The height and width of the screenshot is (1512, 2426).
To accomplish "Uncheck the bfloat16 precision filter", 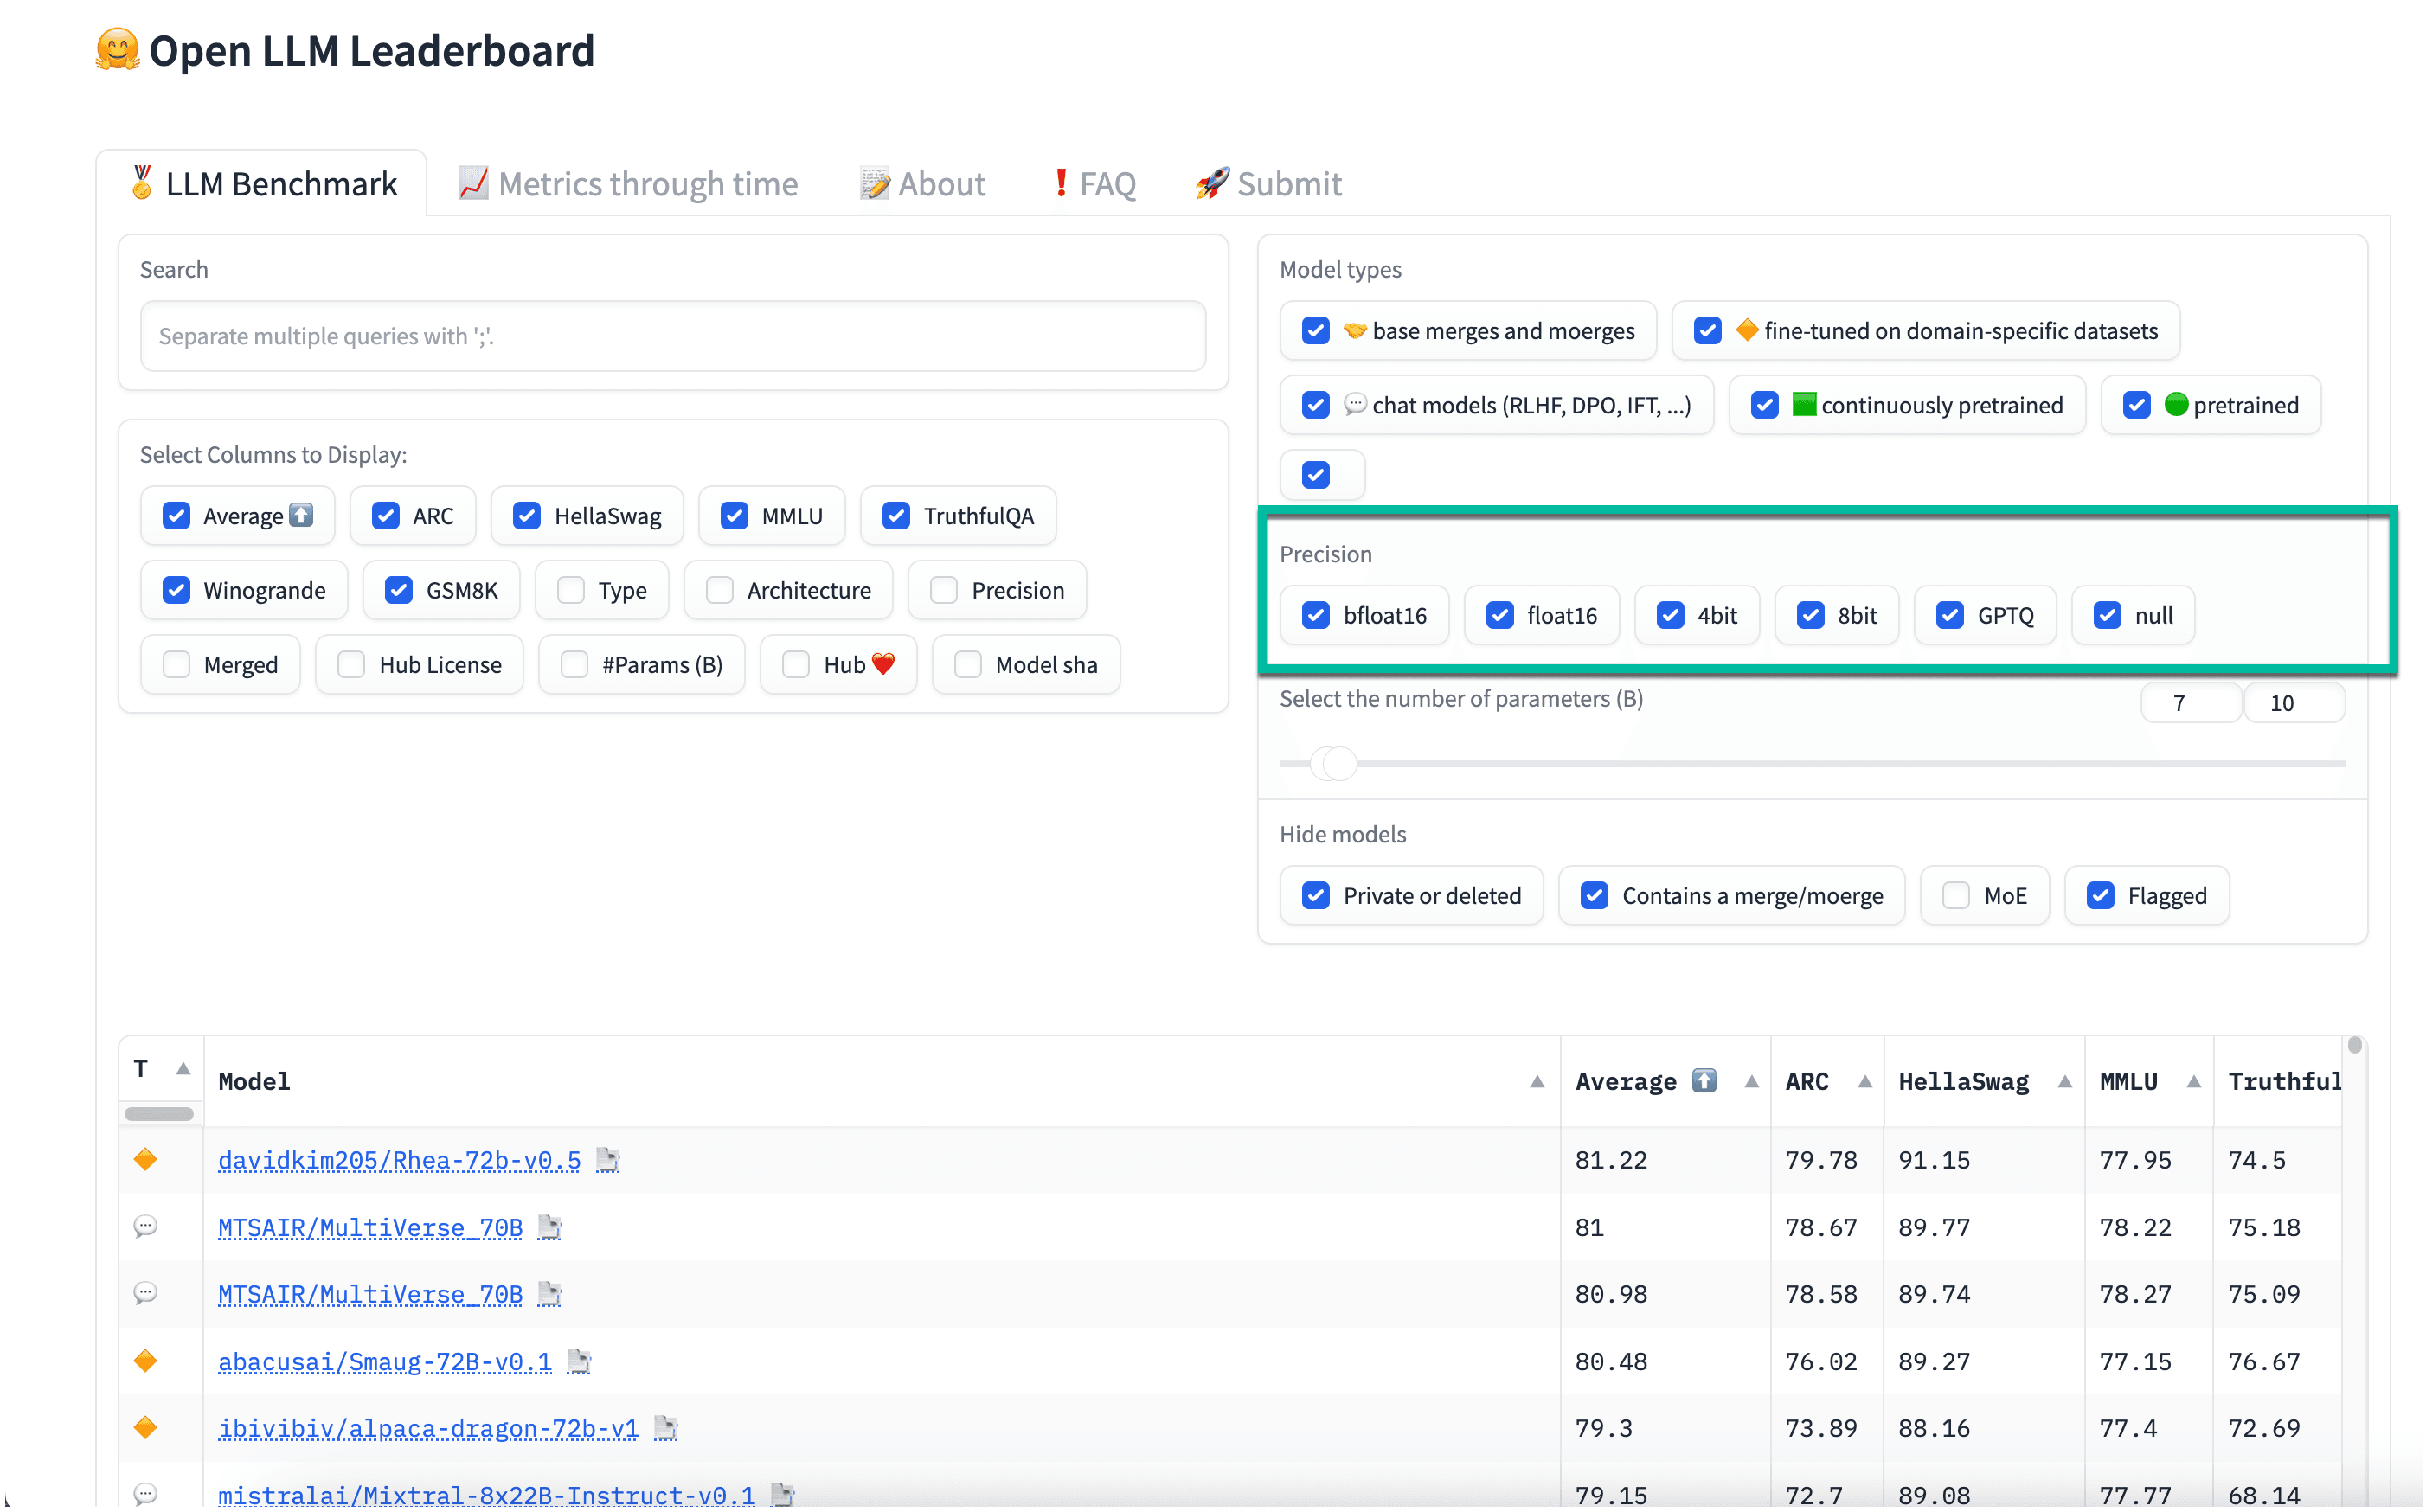I will (x=1317, y=615).
